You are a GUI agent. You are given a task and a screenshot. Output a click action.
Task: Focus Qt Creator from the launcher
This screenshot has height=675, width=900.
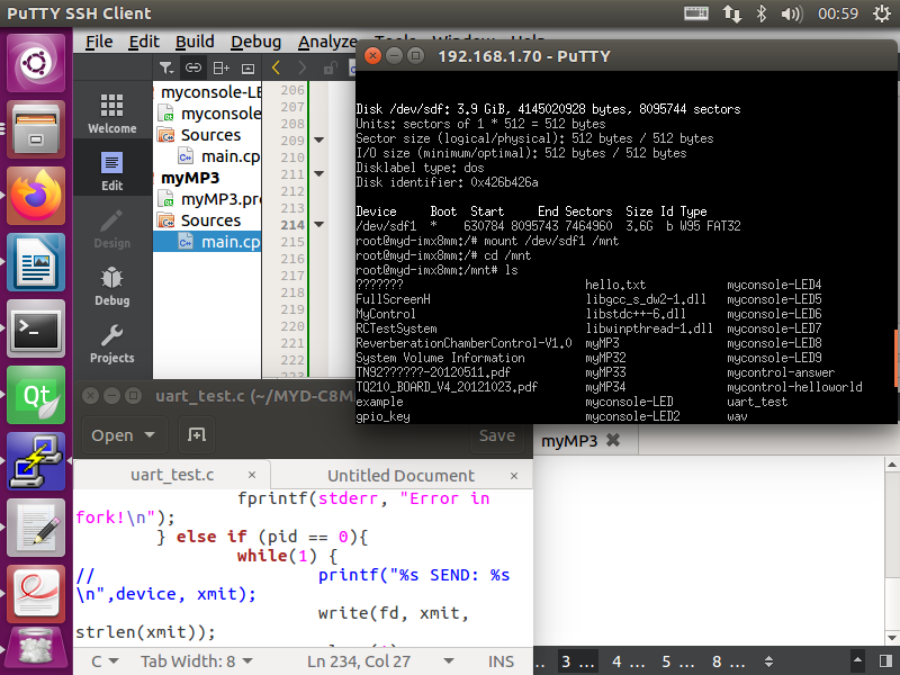coord(36,395)
